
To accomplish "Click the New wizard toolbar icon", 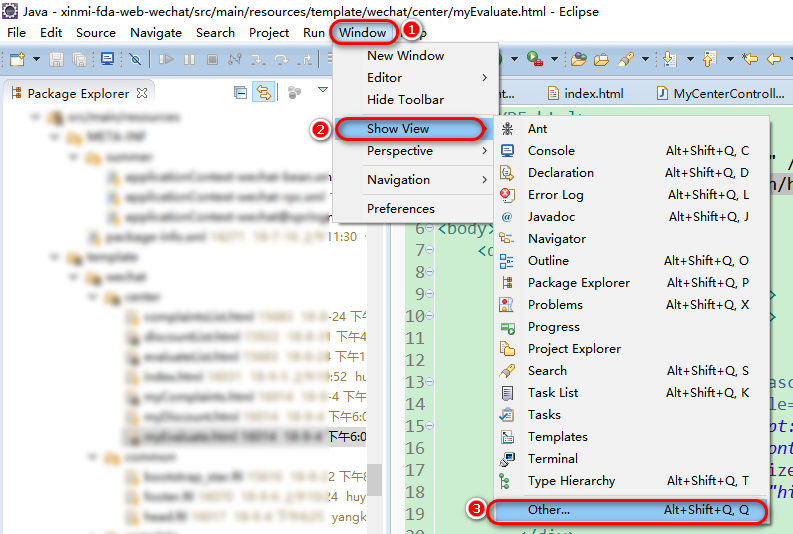I will point(17,60).
